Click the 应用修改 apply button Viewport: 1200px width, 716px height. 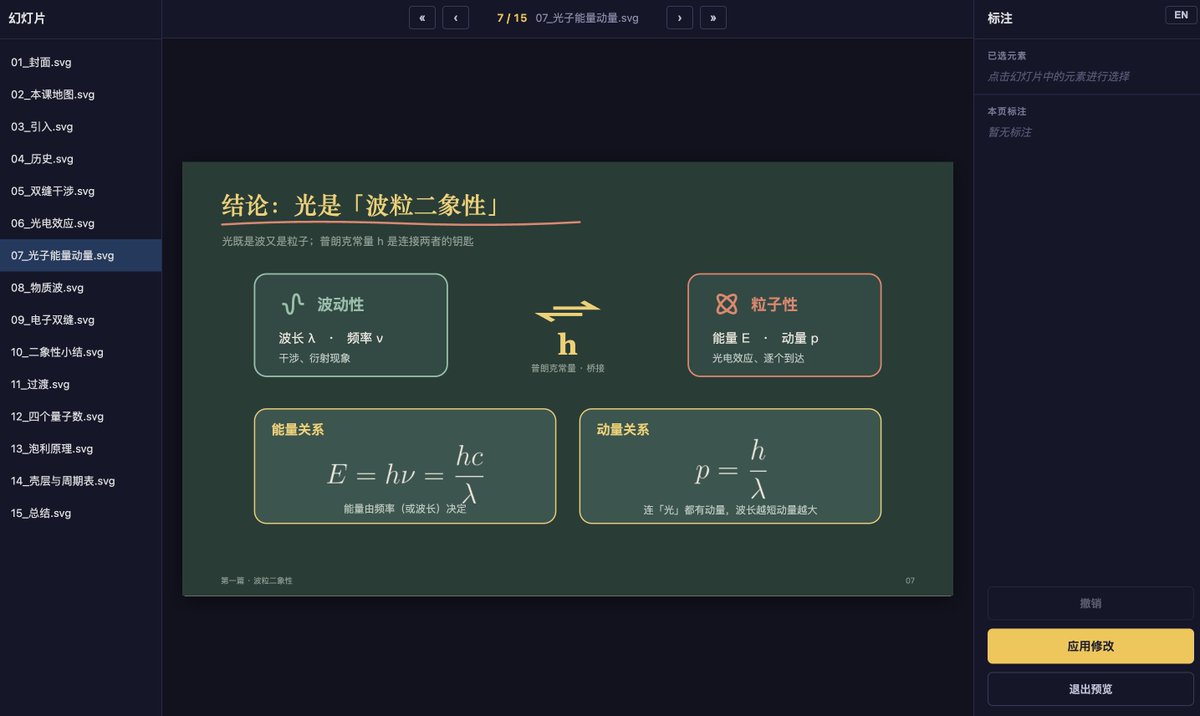click(x=1090, y=646)
